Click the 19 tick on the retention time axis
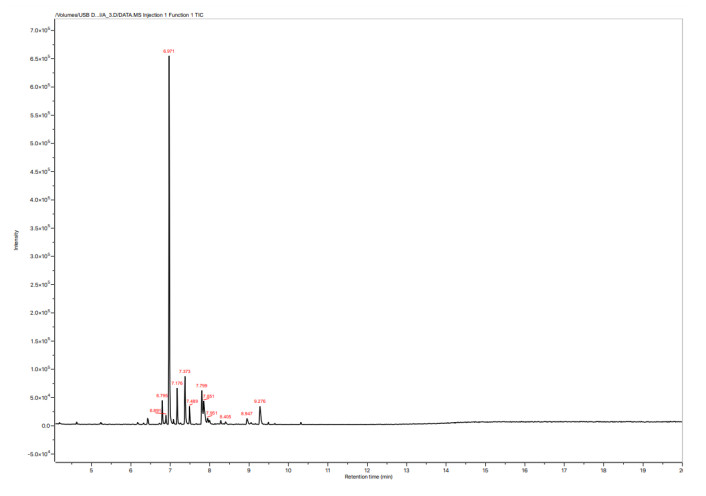Viewport: 706px width, 496px height. (643, 469)
